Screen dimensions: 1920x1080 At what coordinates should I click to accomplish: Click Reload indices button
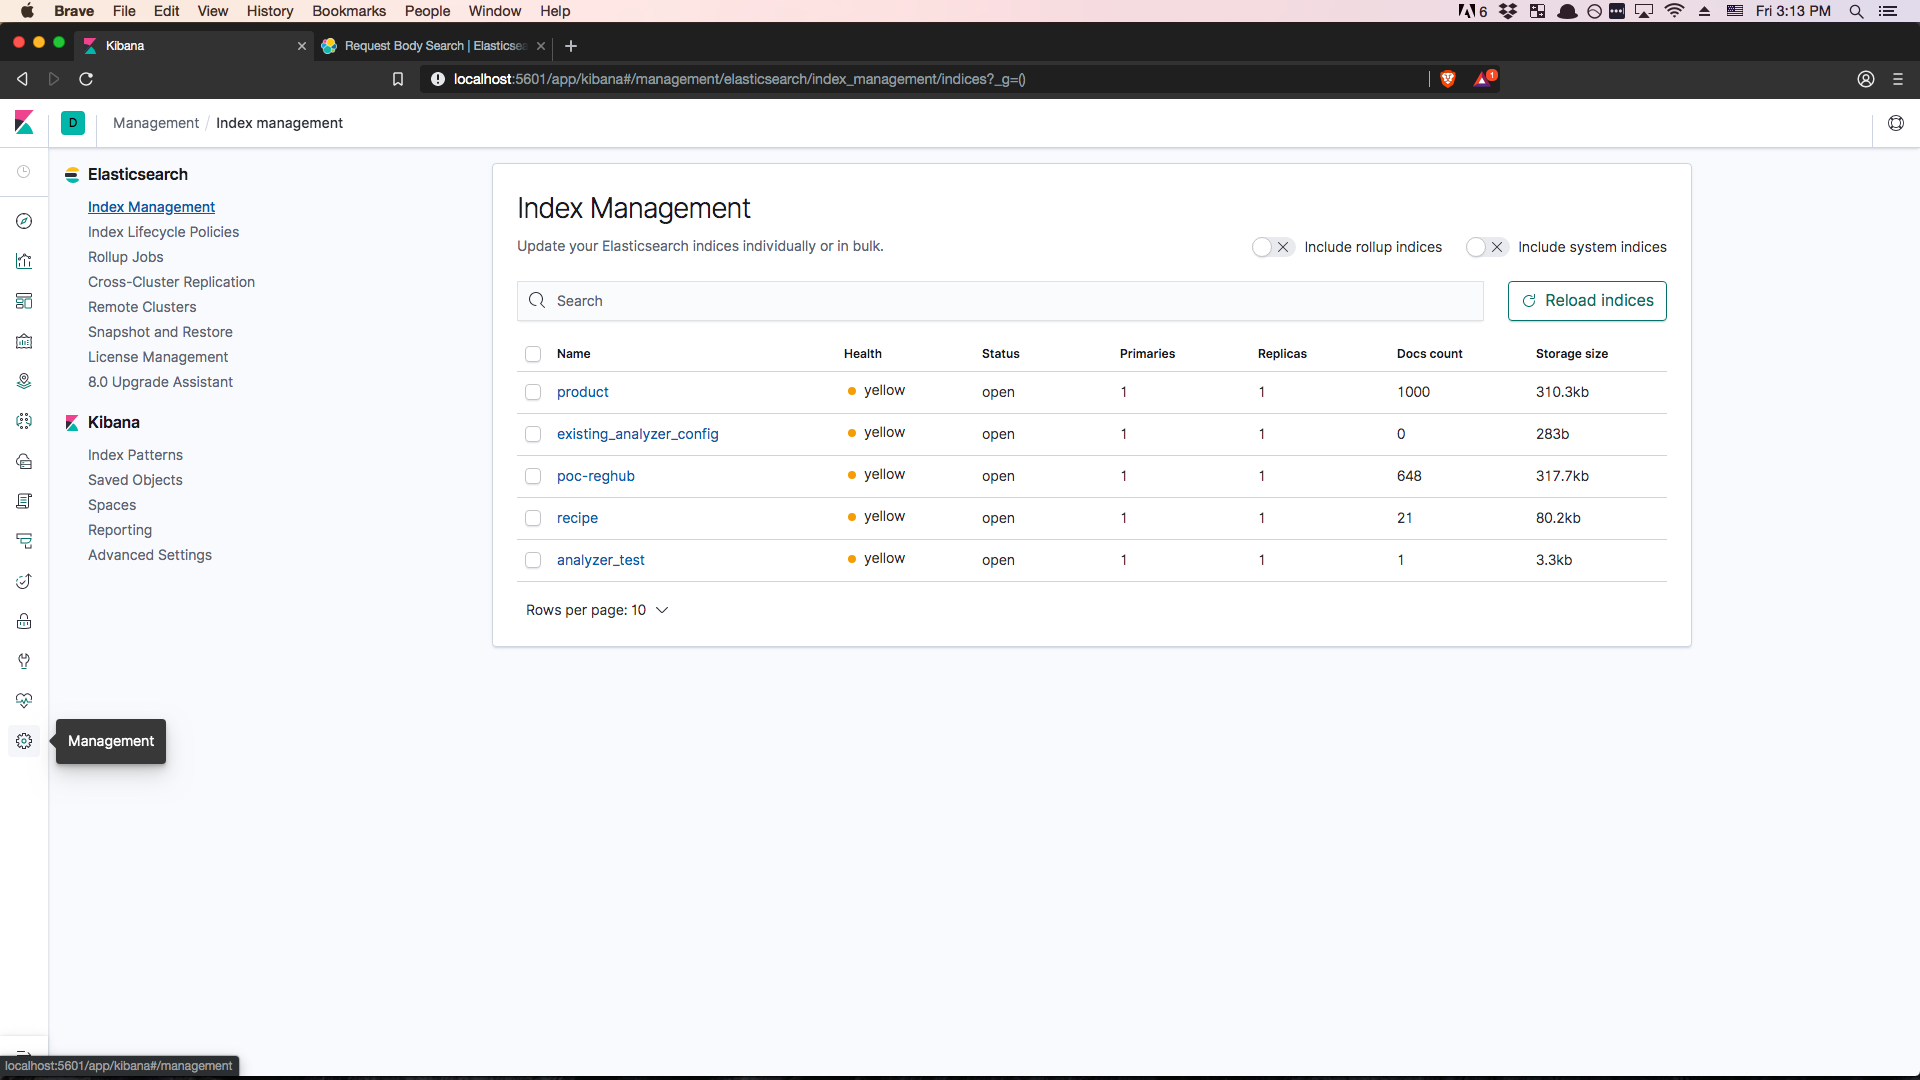click(x=1587, y=301)
